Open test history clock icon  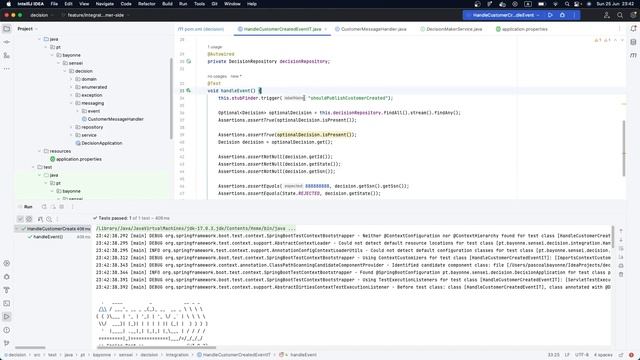pos(49,219)
